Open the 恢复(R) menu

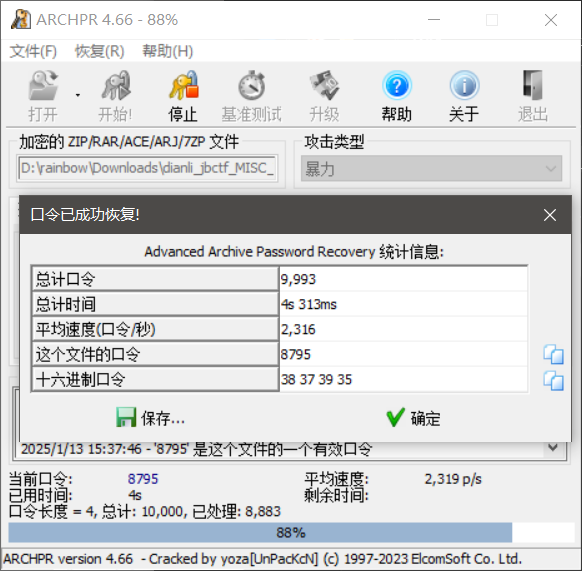[99, 51]
